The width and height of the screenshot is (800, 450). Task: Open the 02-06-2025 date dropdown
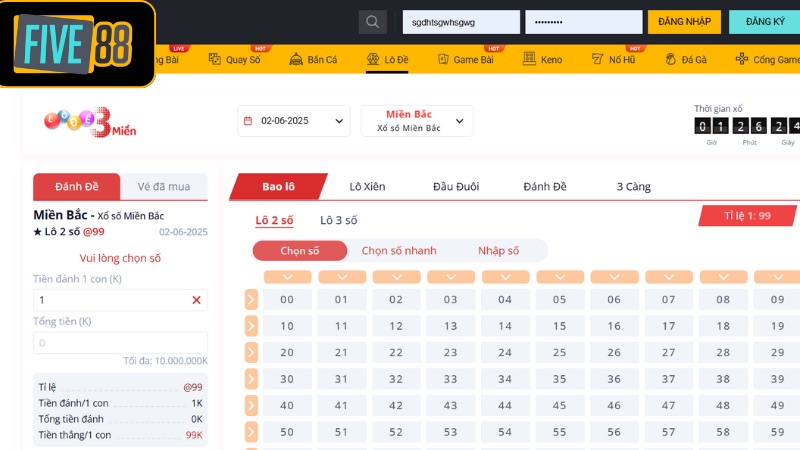click(x=294, y=121)
